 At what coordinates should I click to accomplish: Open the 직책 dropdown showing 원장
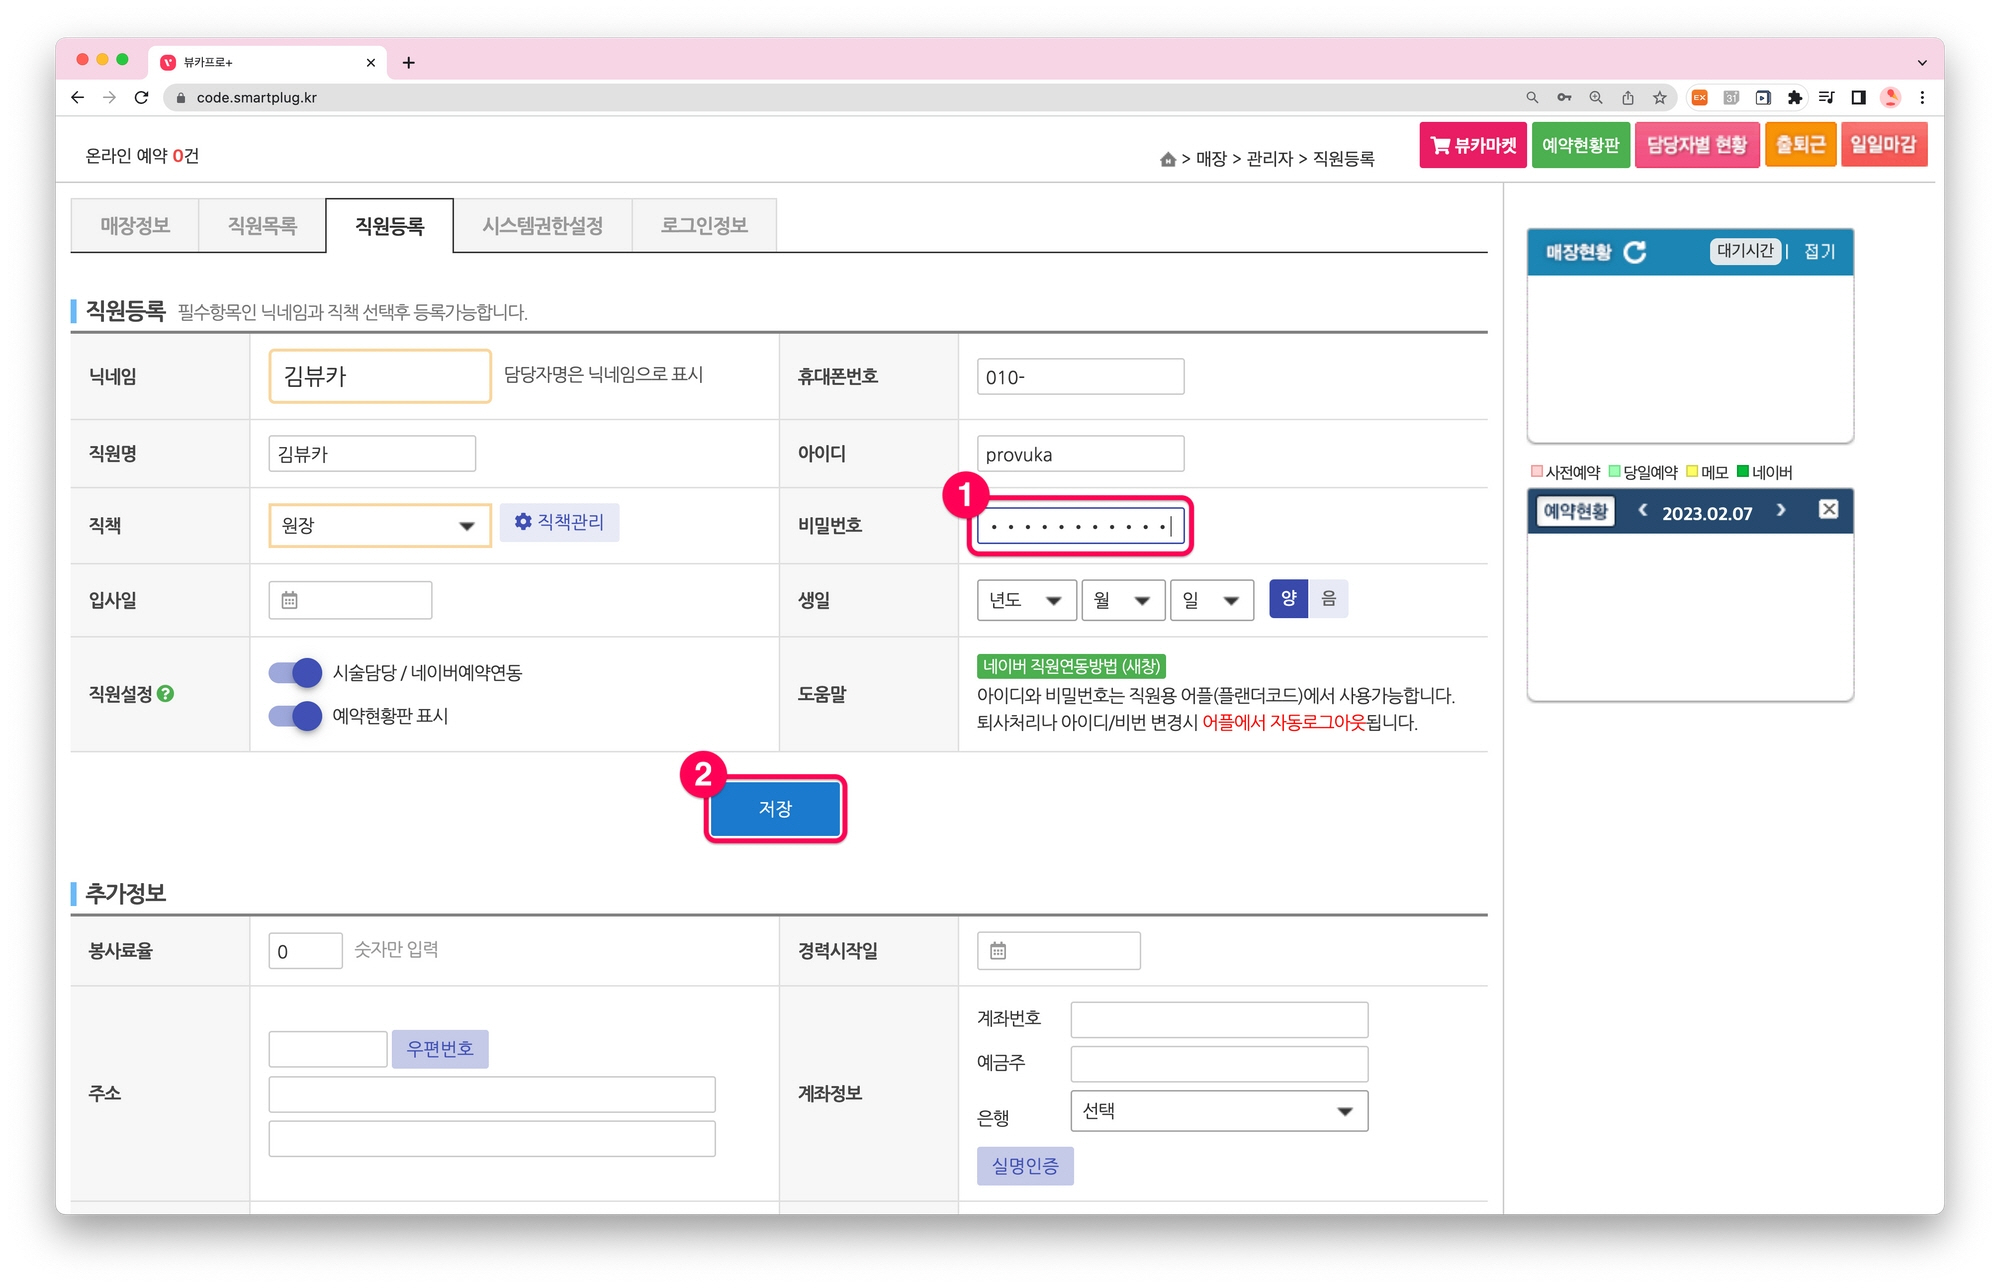379,525
